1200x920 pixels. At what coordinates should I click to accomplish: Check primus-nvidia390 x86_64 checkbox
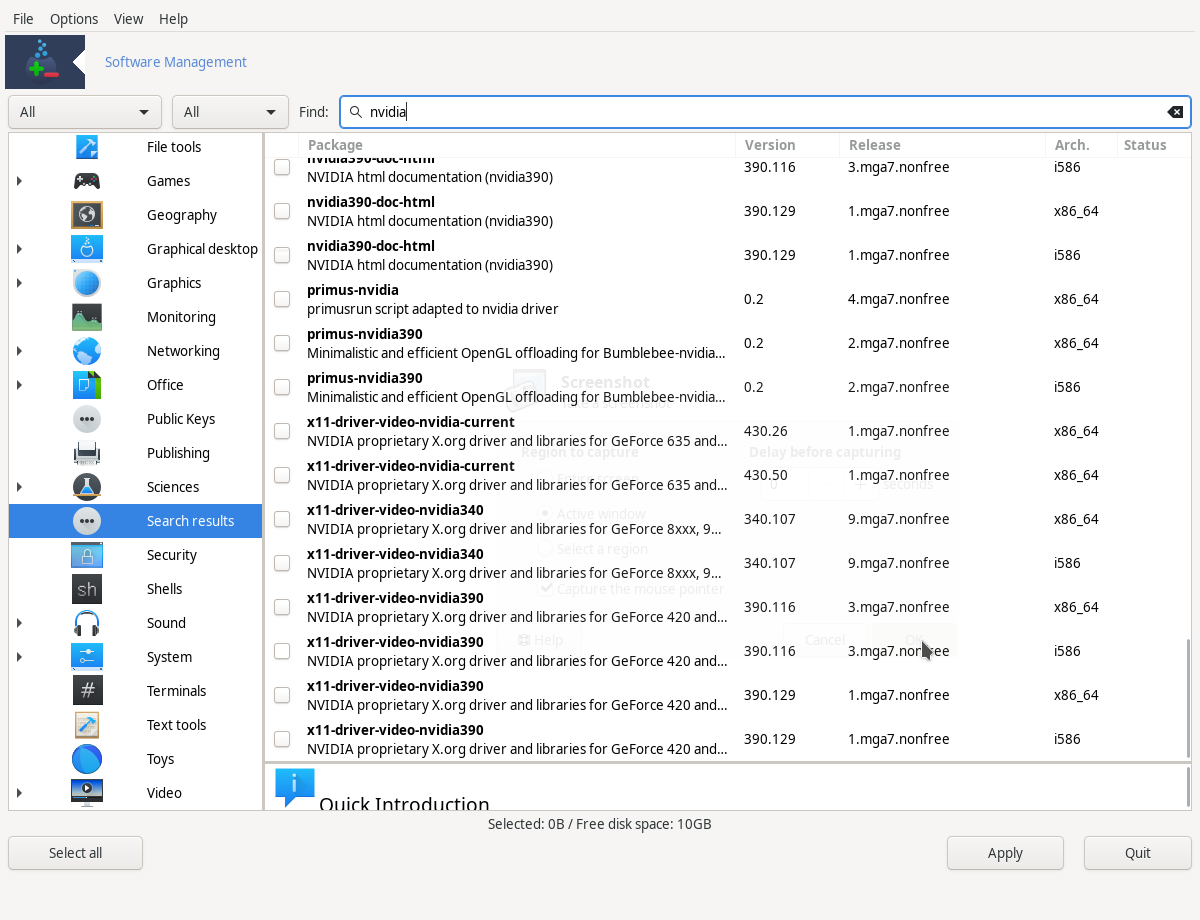pos(282,343)
